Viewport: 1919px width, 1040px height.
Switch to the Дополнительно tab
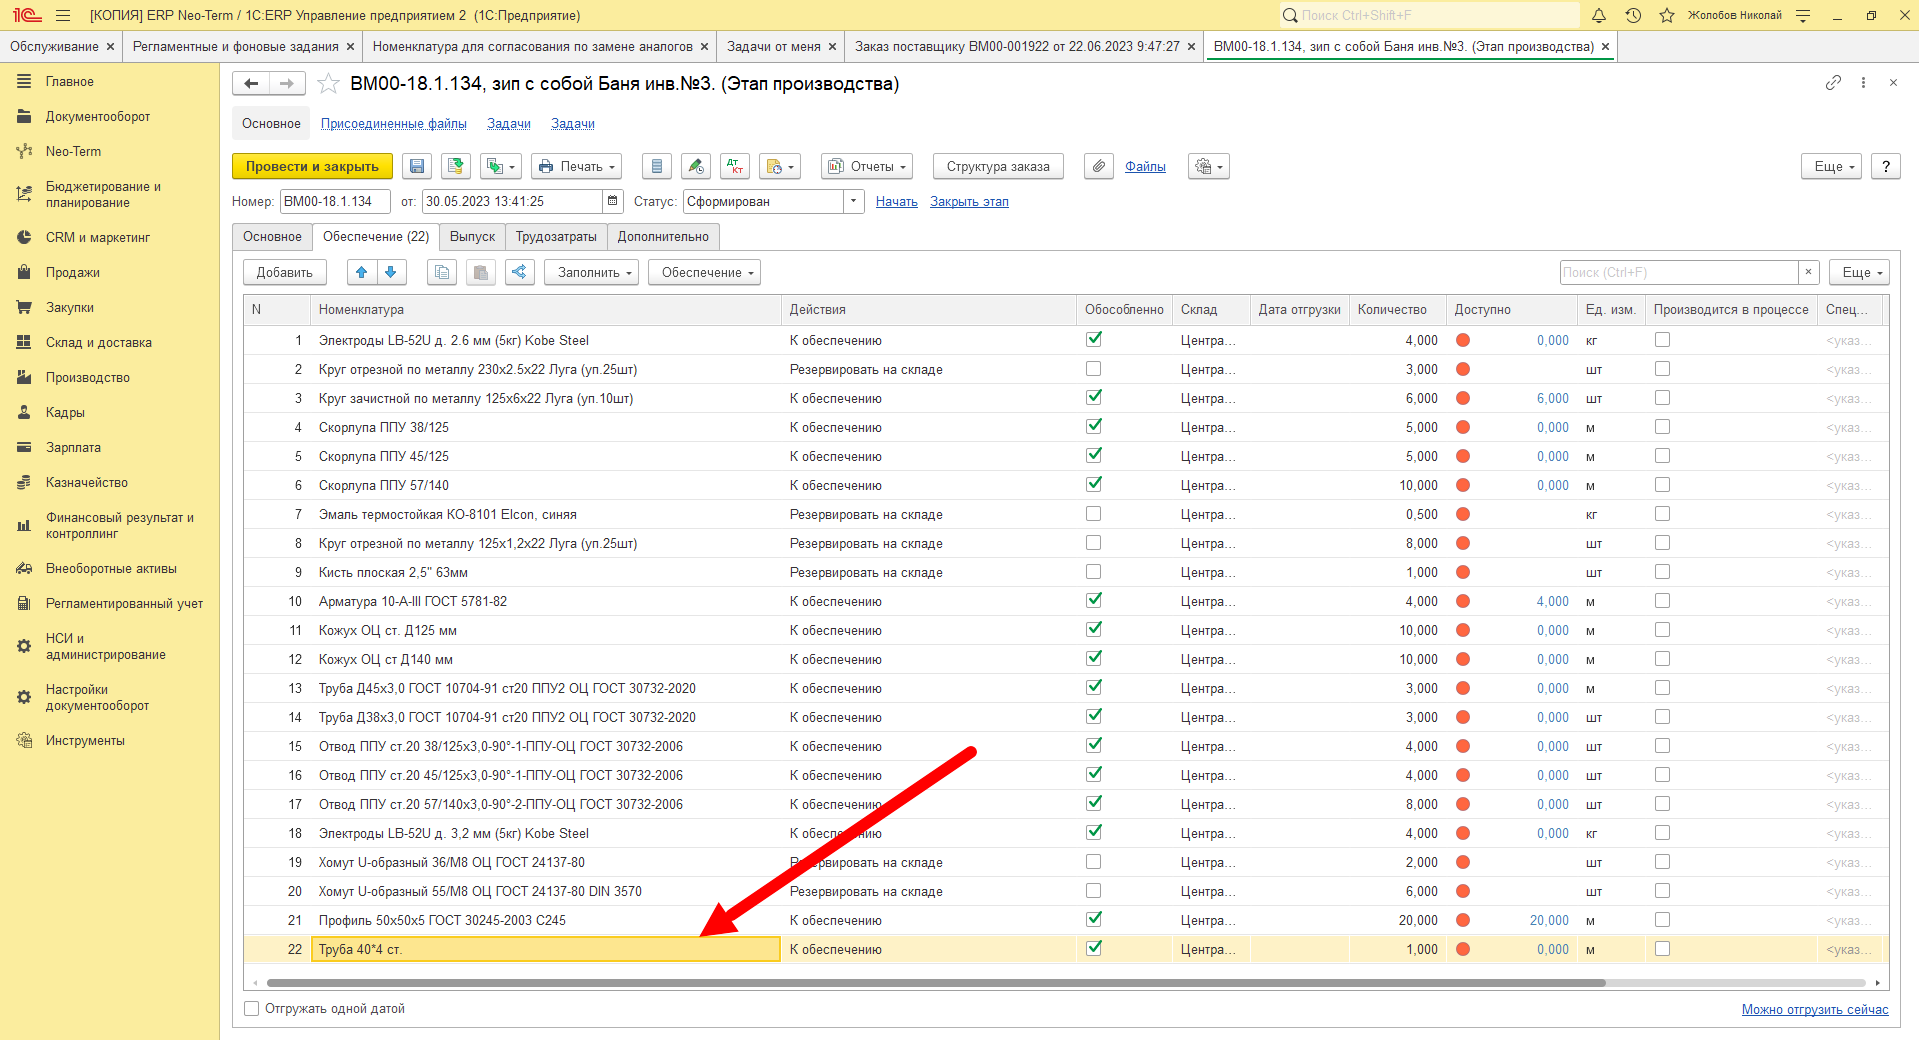pyautogui.click(x=663, y=237)
